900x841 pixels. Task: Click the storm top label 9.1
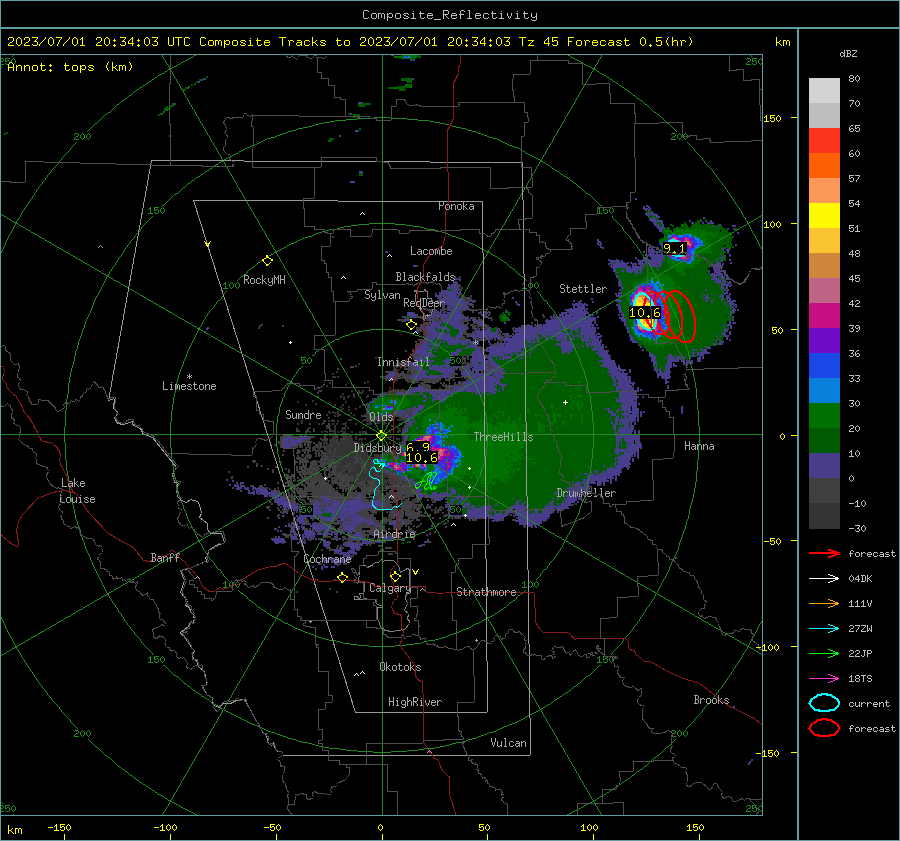tap(674, 249)
